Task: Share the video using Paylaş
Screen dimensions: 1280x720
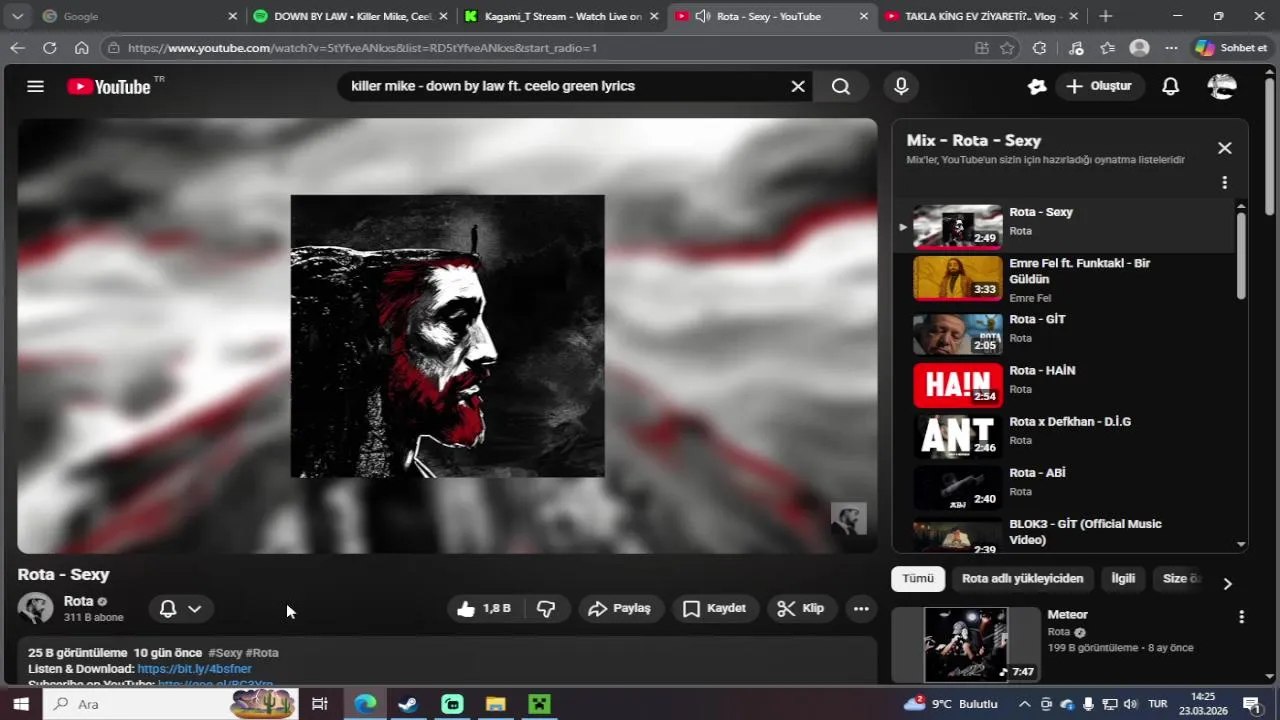Action: coord(620,608)
